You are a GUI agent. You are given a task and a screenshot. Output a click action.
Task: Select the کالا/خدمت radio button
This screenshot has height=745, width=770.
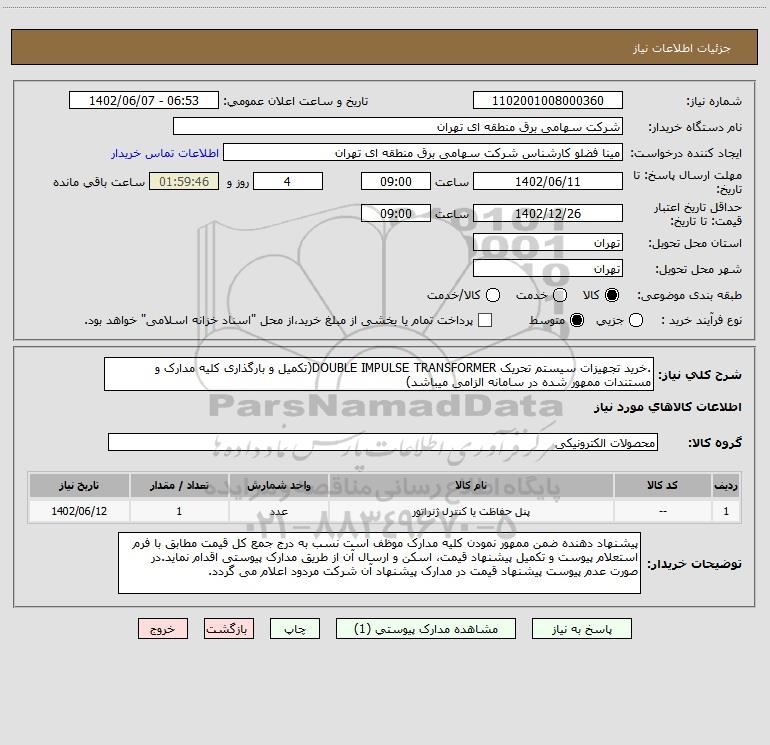493,295
